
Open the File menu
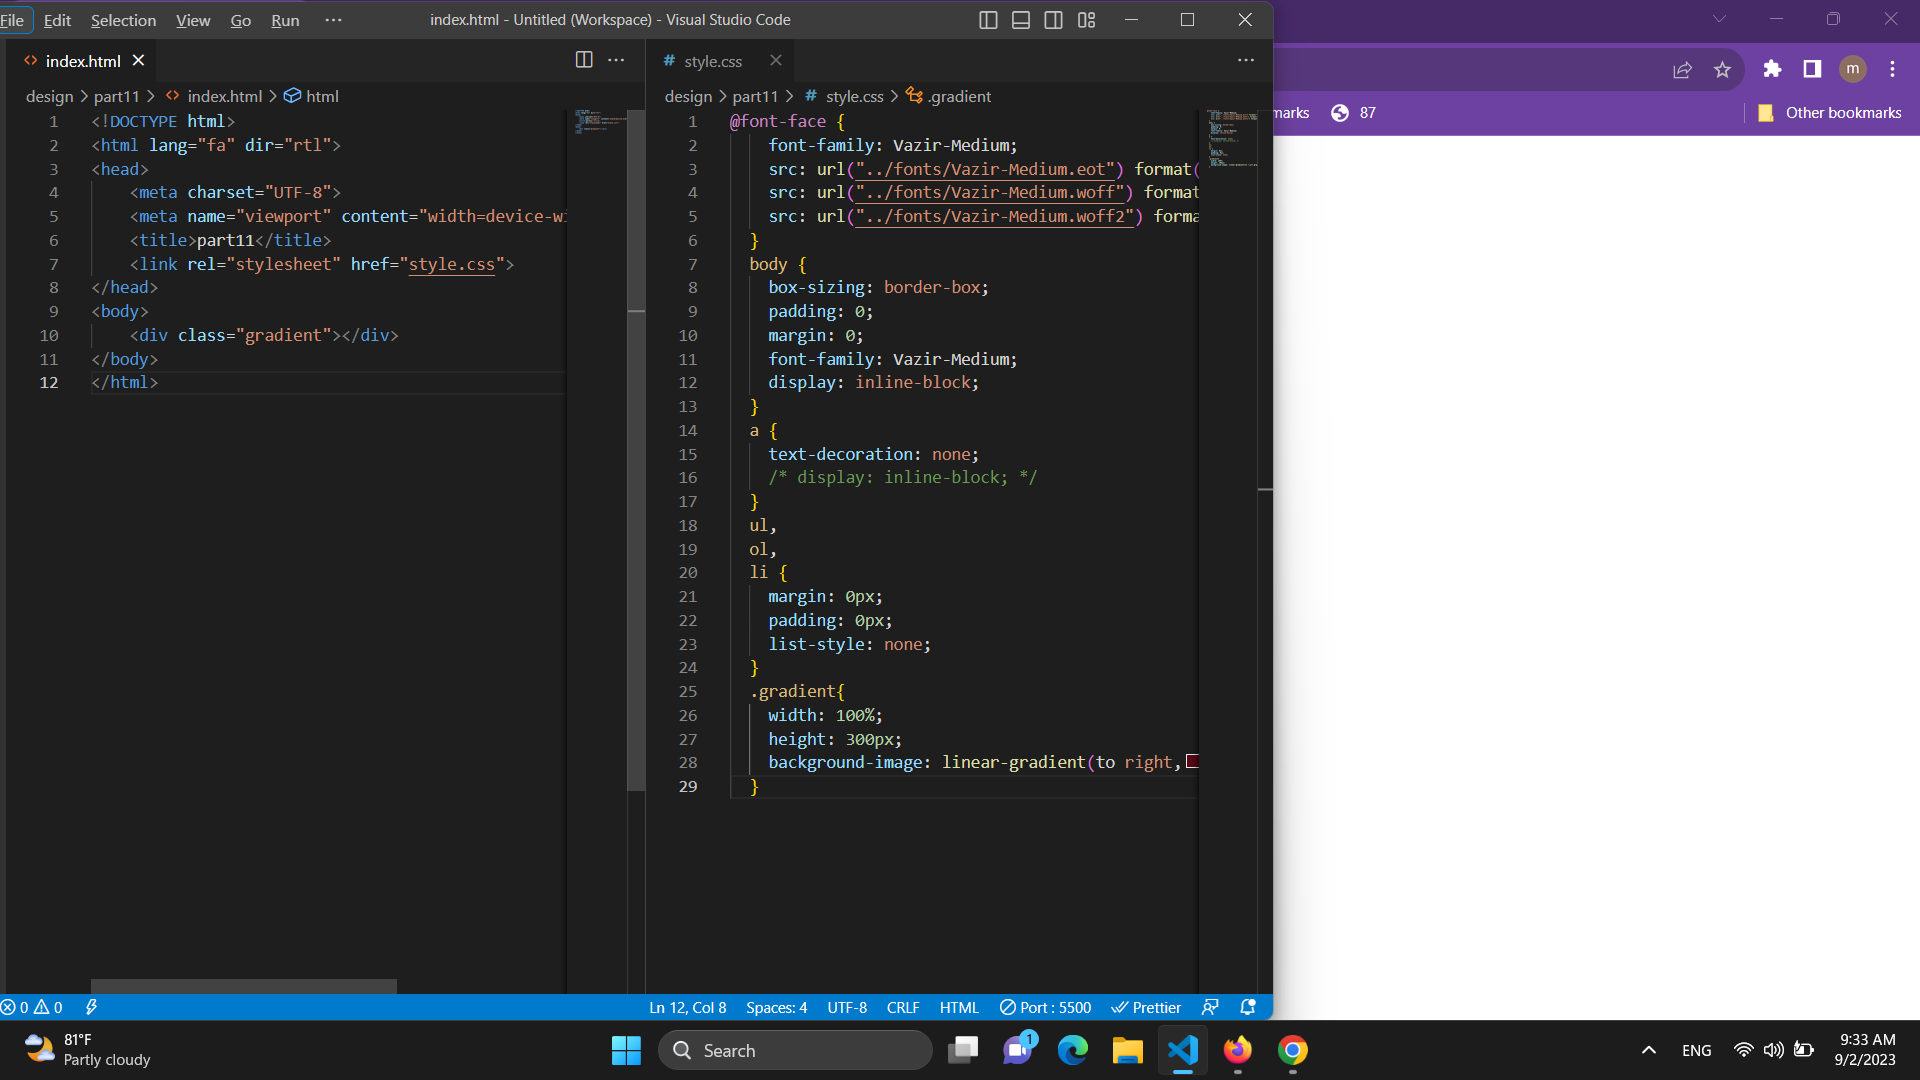[x=12, y=18]
